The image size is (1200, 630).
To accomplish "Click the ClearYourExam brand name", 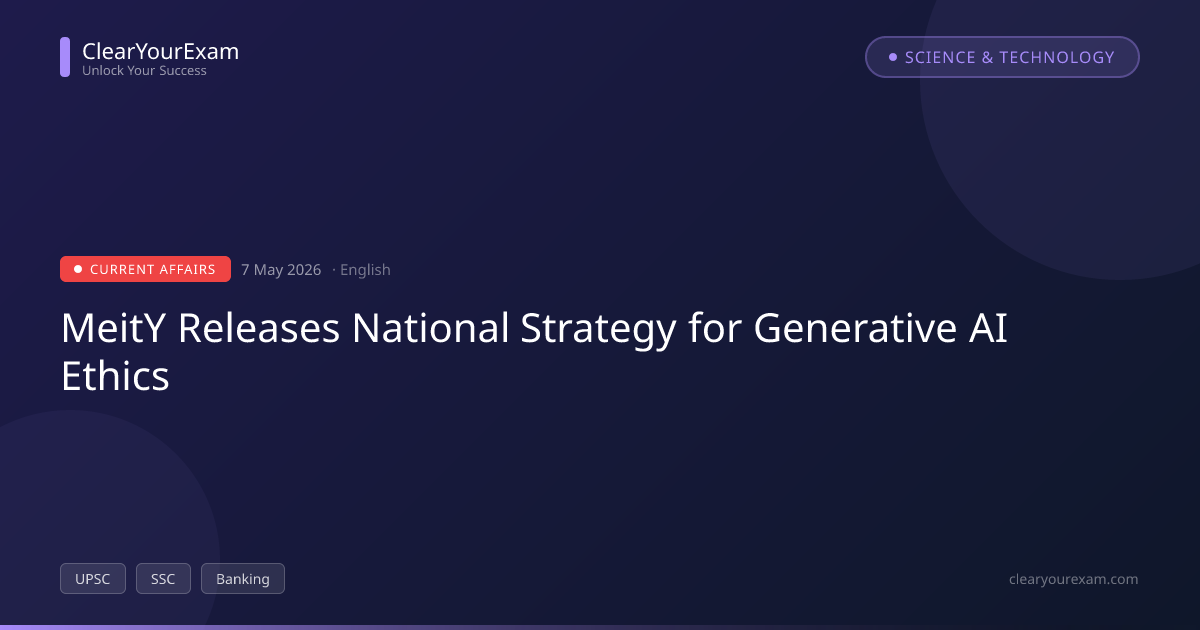I will pyautogui.click(x=160, y=51).
